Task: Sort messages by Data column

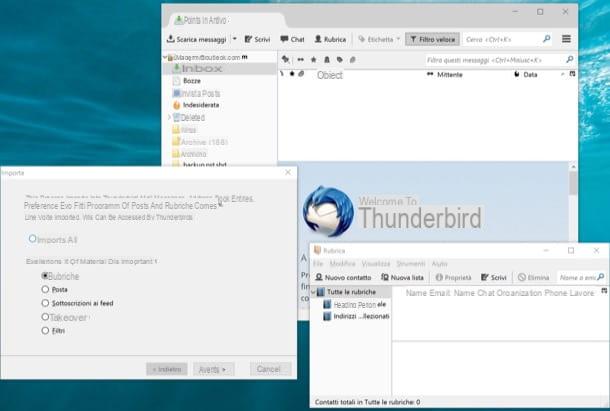Action: pos(530,74)
